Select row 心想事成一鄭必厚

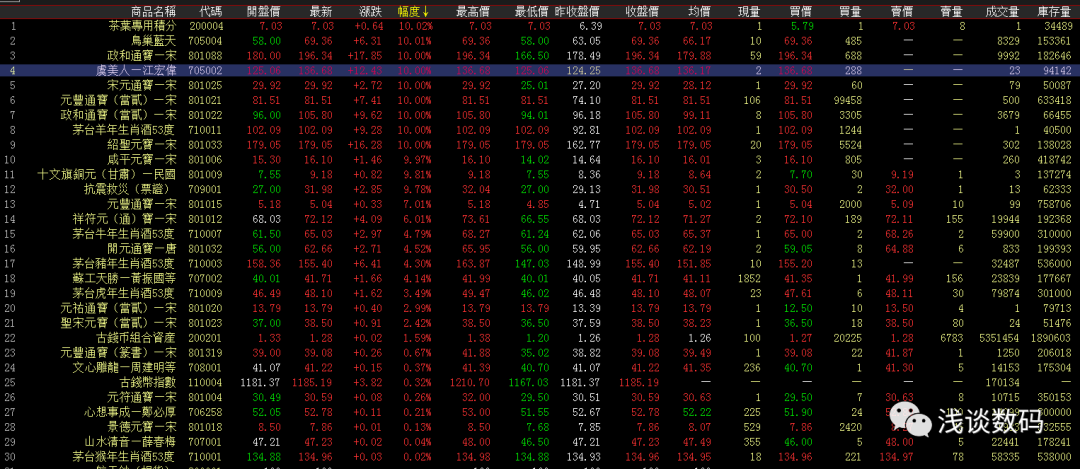pyautogui.click(x=540, y=411)
